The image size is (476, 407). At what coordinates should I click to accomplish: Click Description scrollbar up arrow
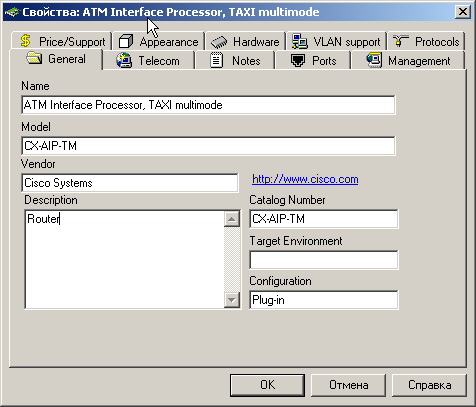point(232,219)
